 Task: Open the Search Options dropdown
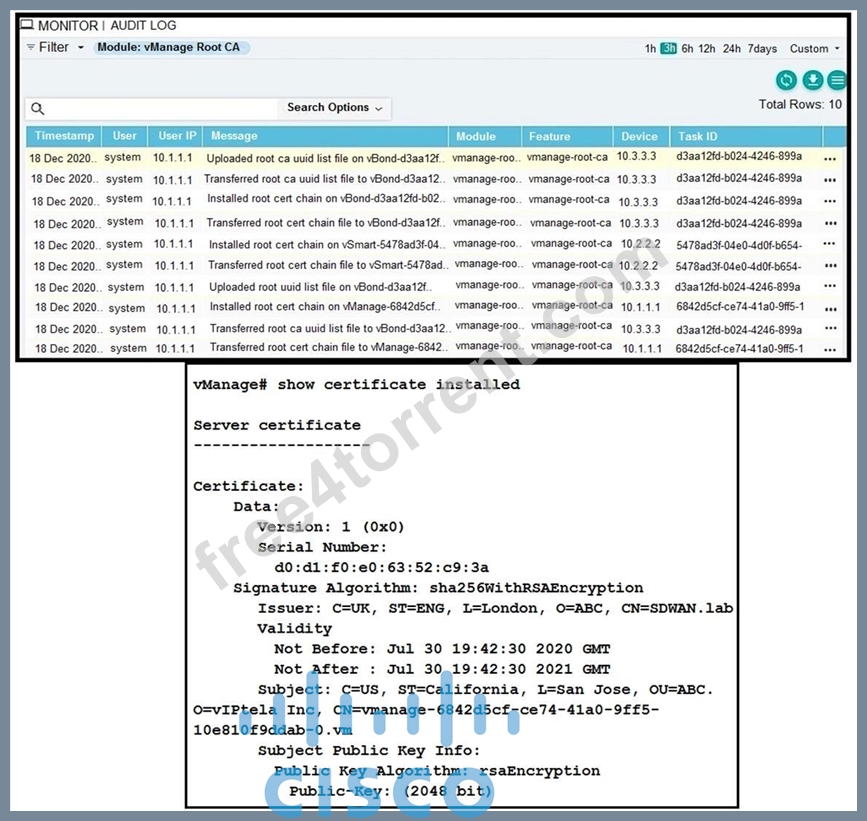(x=334, y=108)
